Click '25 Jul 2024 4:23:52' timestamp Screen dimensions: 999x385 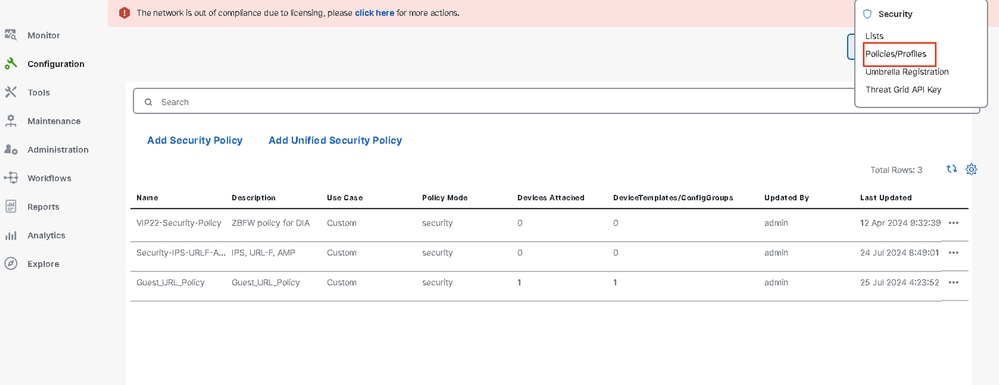click(900, 282)
